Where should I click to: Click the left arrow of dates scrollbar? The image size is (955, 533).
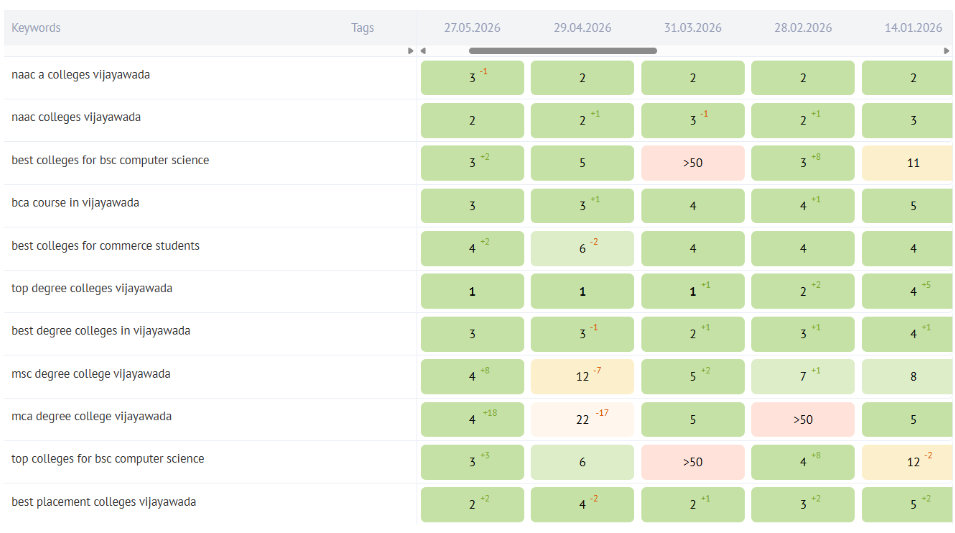[x=423, y=51]
